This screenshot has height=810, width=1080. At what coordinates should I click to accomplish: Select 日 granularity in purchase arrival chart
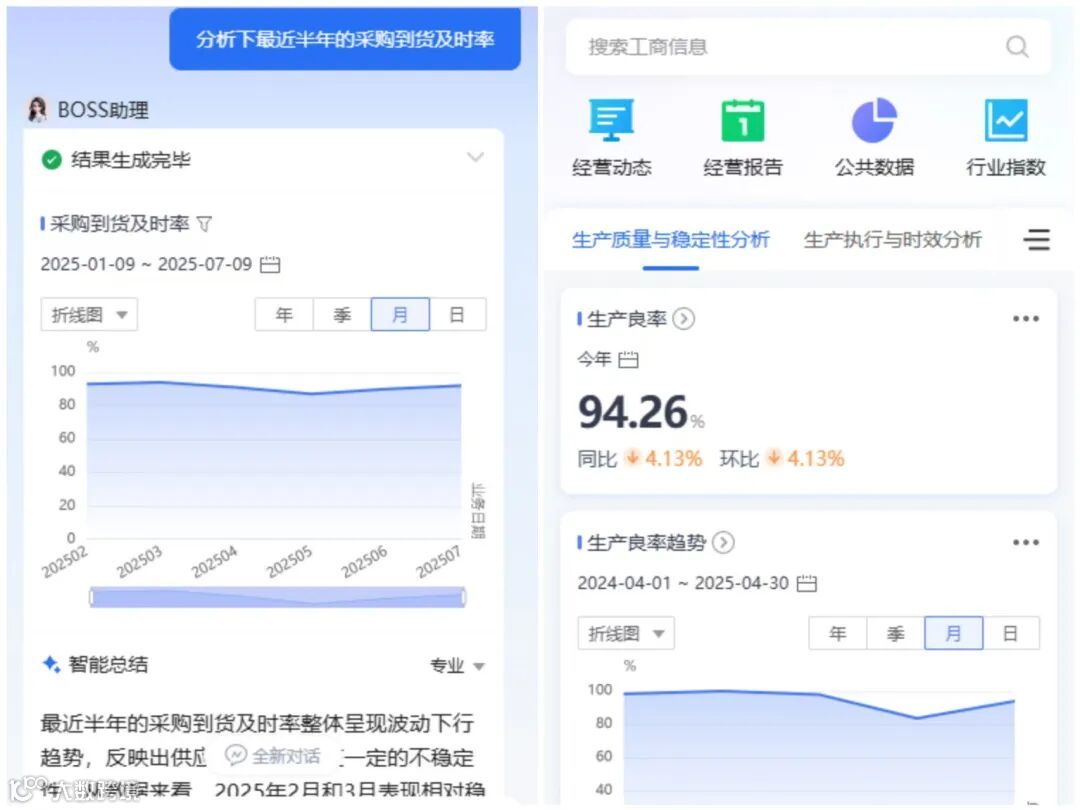pos(457,315)
